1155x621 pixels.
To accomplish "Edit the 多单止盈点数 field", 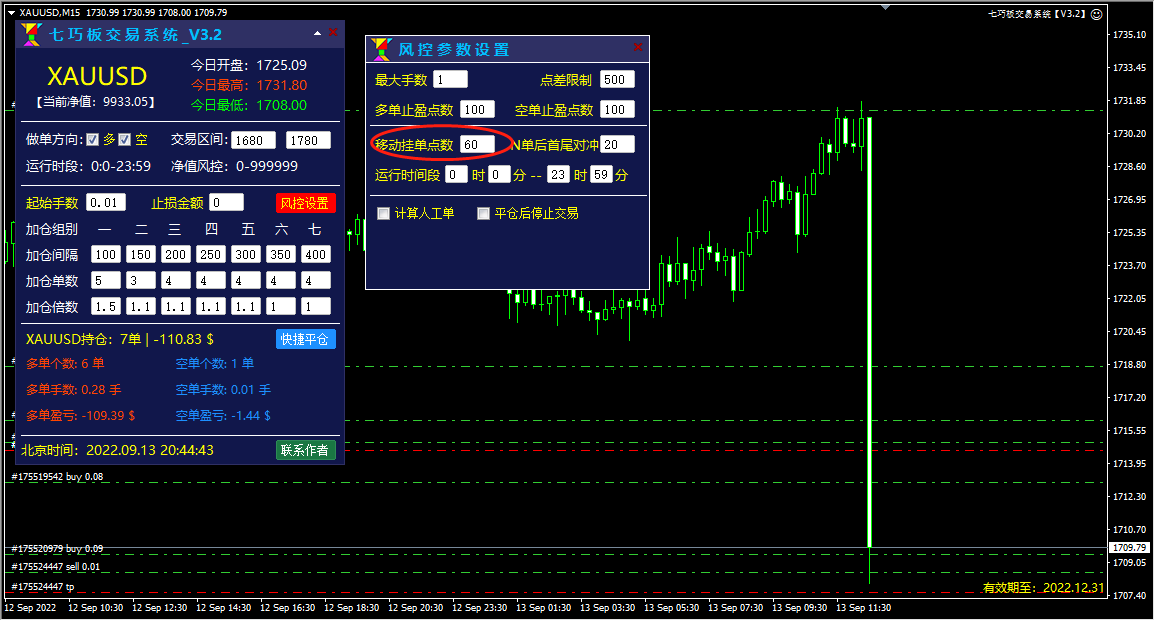I will point(477,110).
